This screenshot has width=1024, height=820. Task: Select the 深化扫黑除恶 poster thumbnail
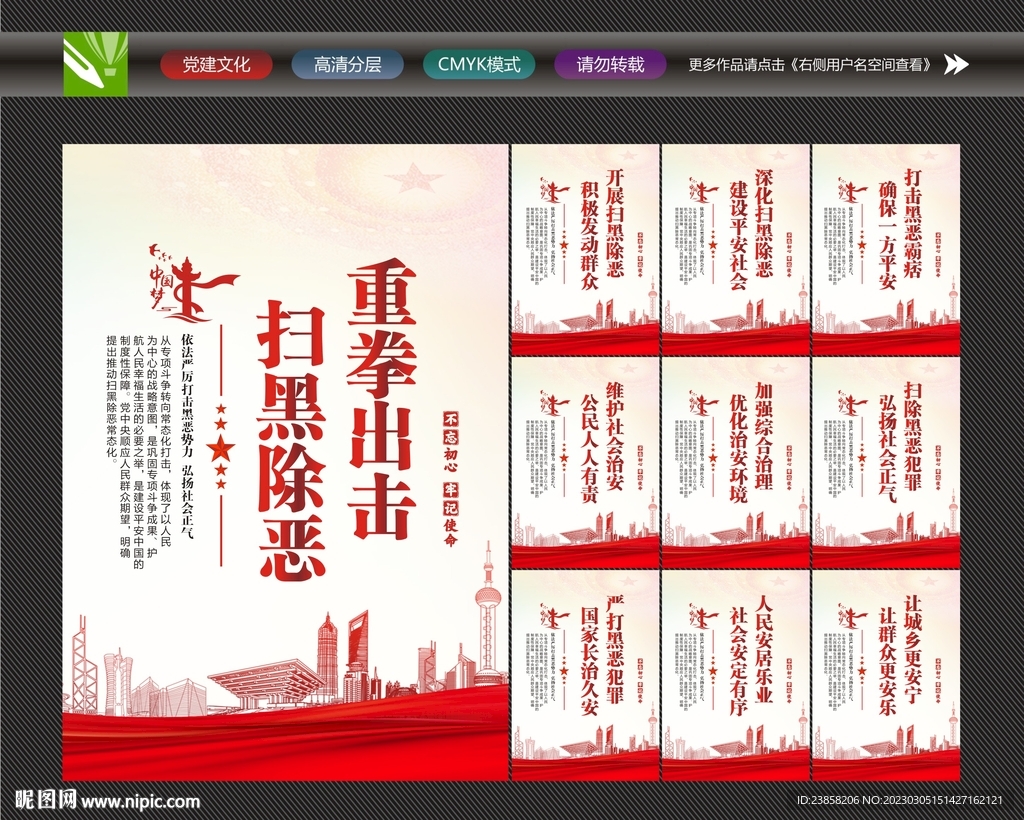(733, 250)
